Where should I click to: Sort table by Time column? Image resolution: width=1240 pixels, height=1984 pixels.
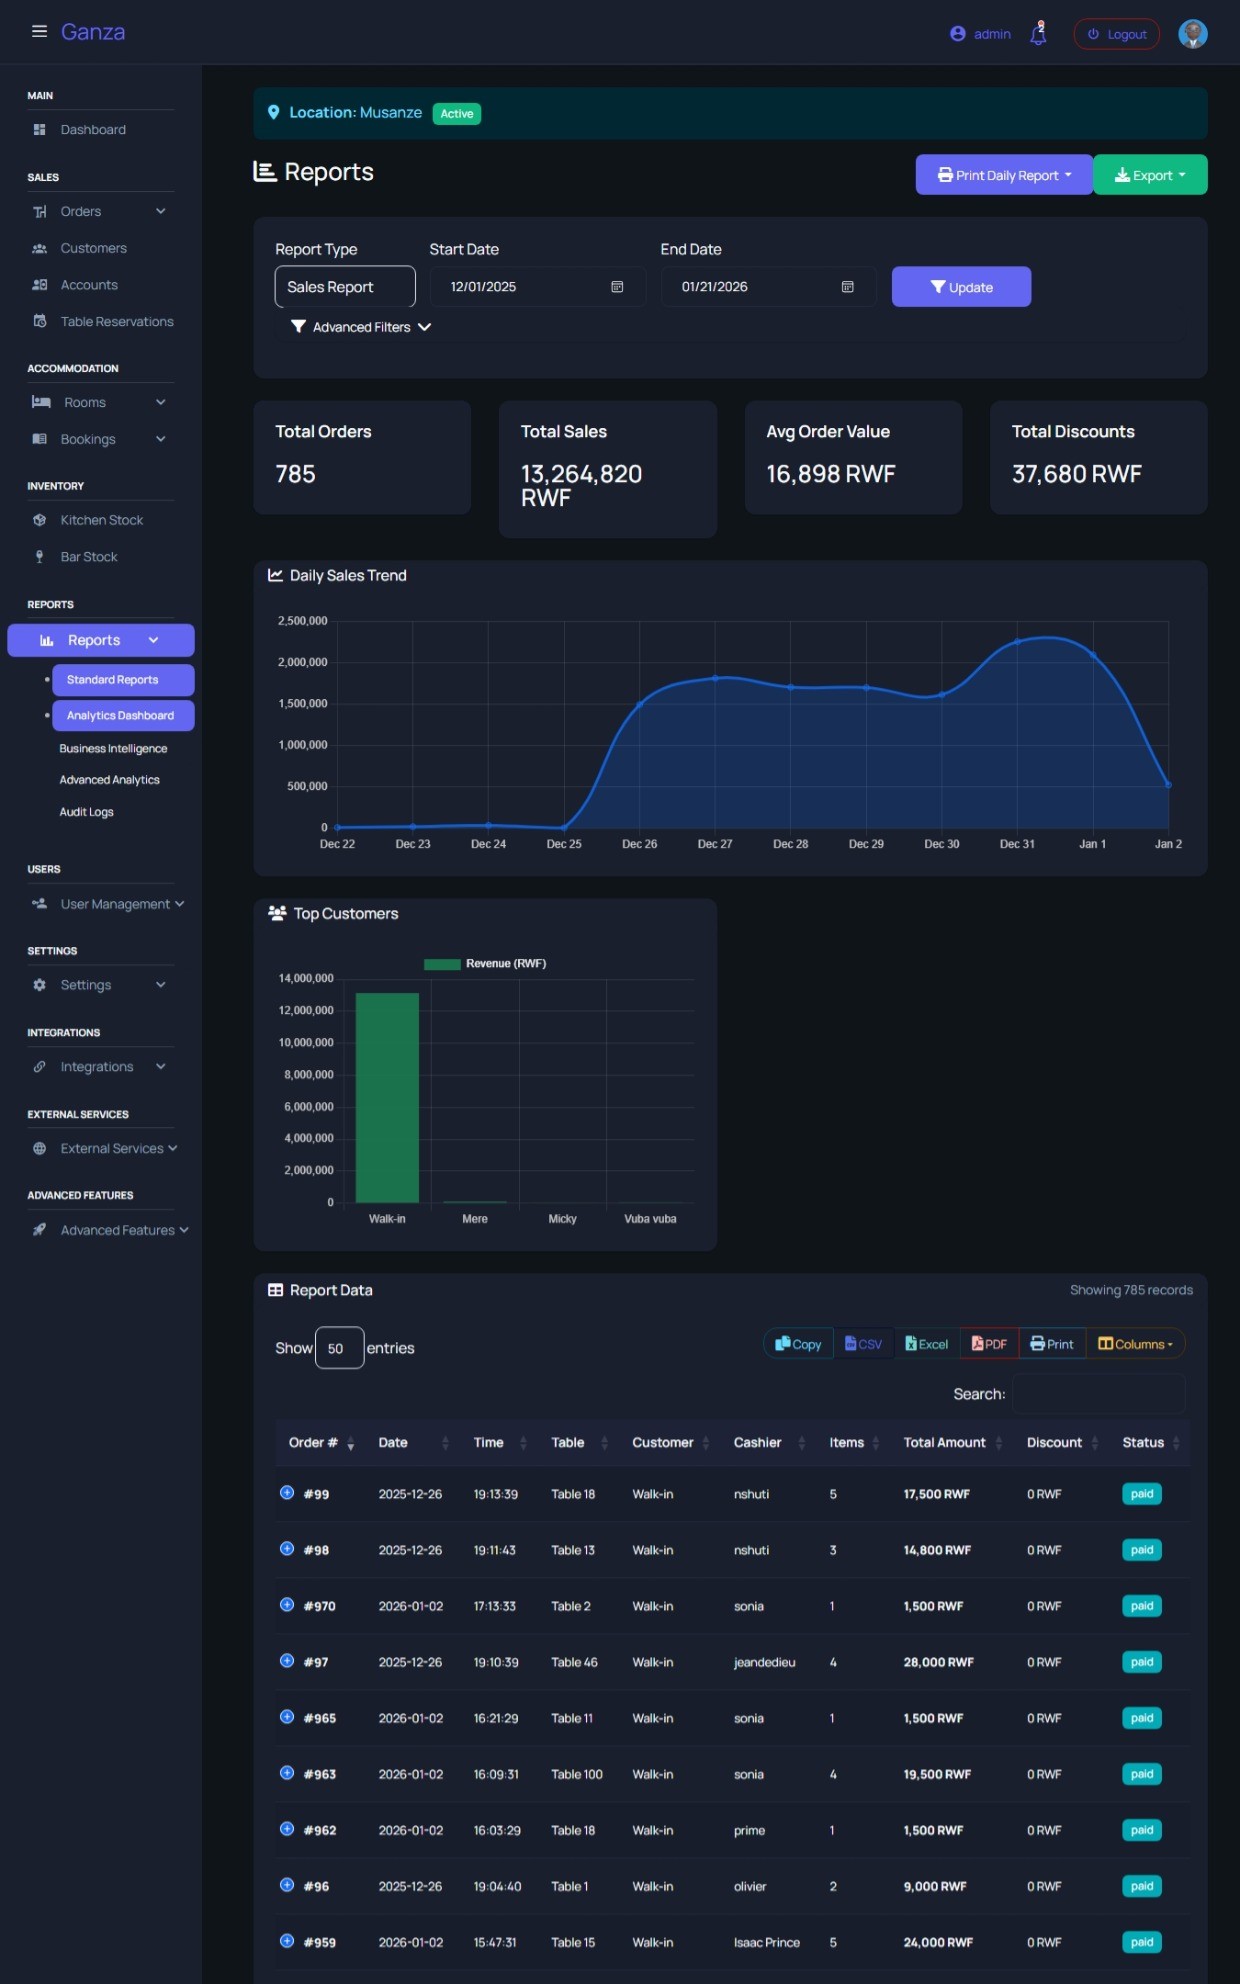point(499,1443)
